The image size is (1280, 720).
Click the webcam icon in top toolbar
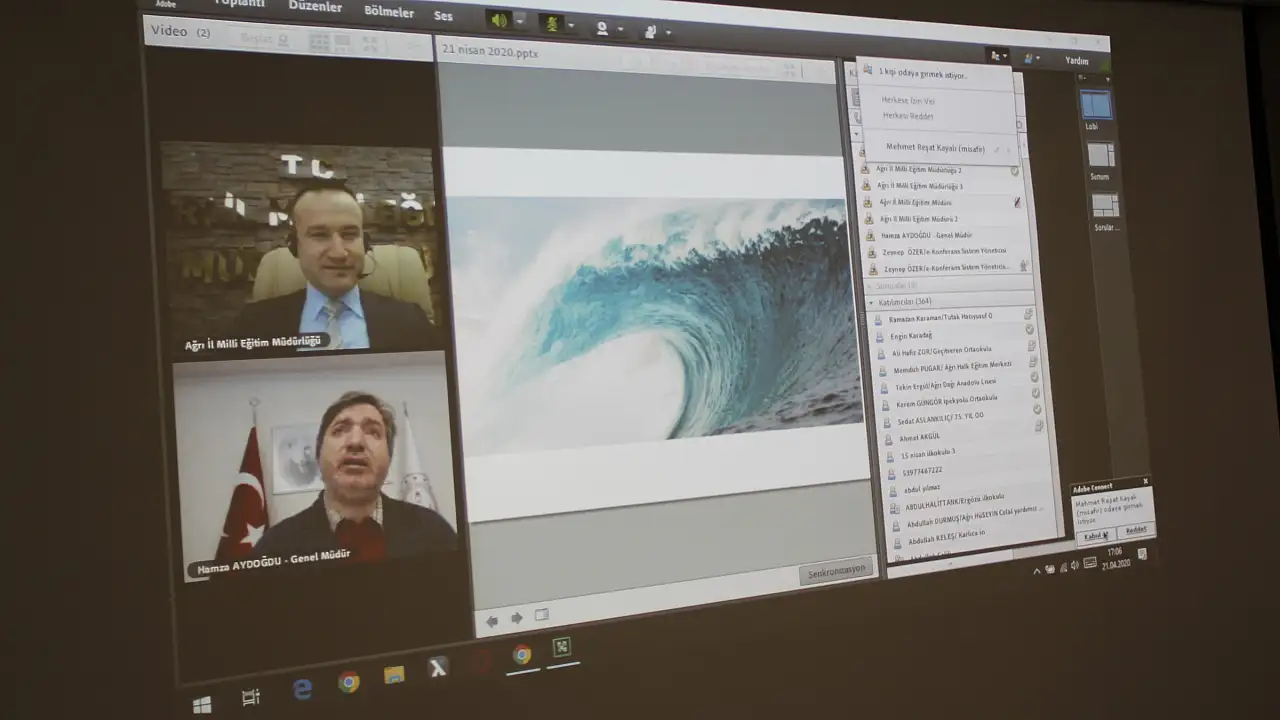click(602, 28)
